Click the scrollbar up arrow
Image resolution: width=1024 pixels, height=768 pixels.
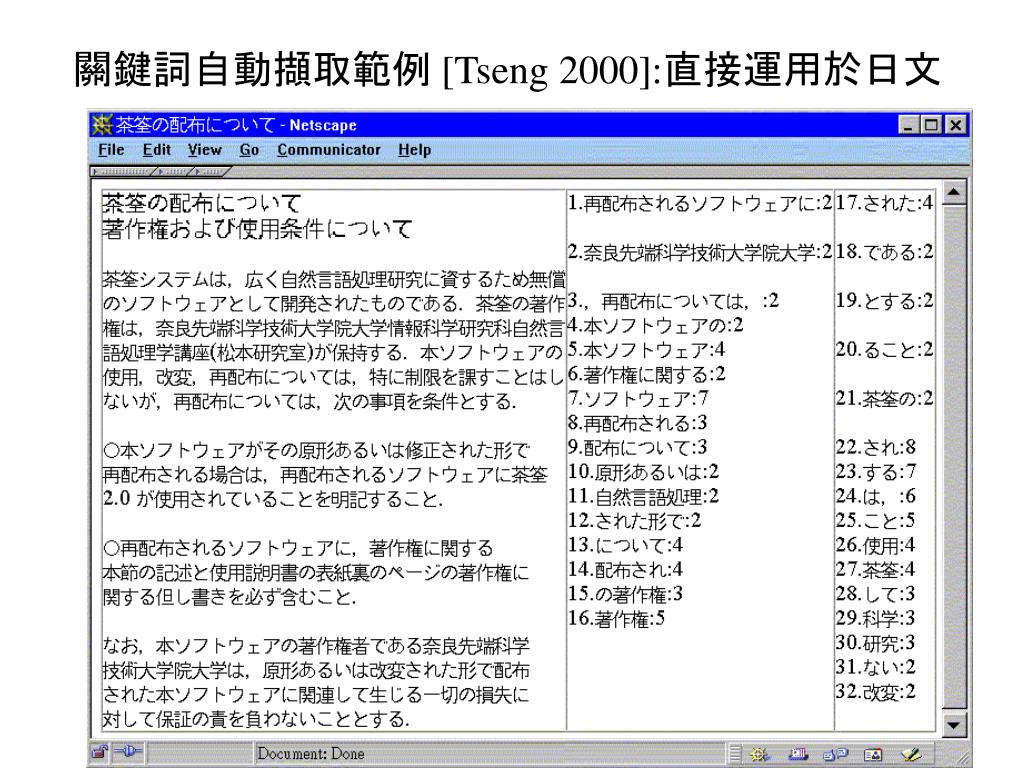pyautogui.click(x=954, y=192)
